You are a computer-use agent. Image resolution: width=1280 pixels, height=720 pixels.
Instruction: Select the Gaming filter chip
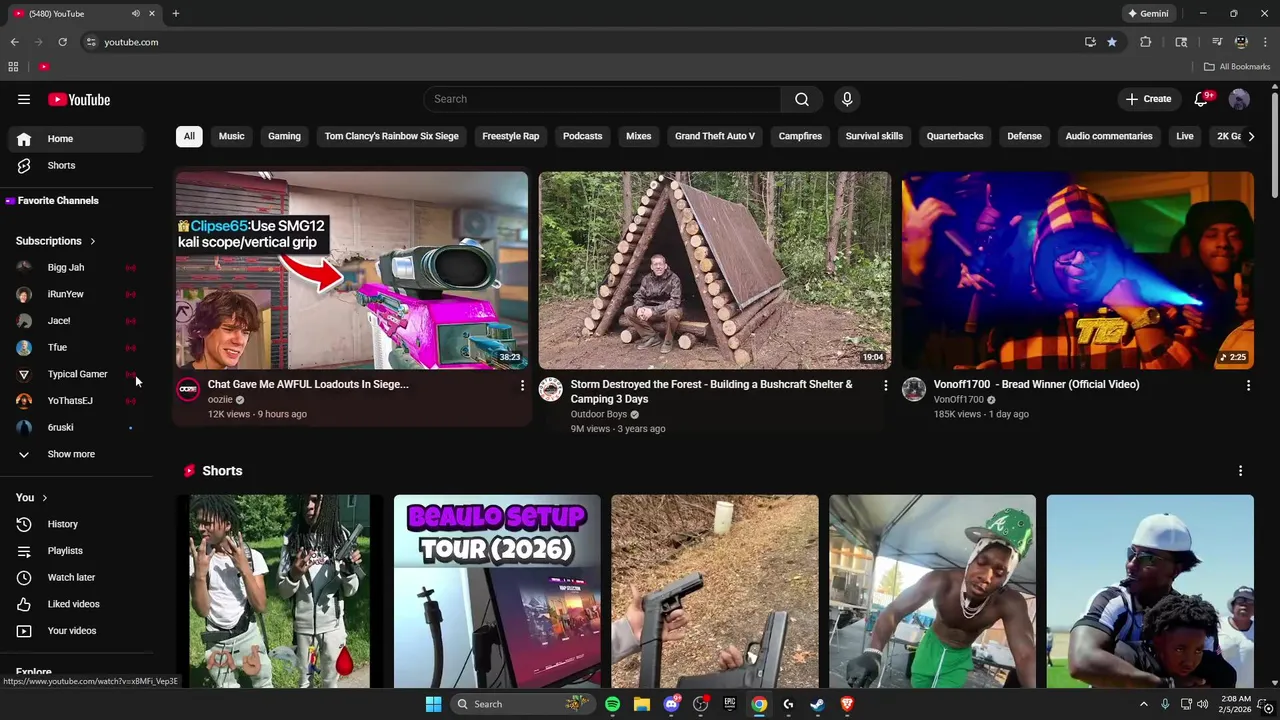pos(284,136)
